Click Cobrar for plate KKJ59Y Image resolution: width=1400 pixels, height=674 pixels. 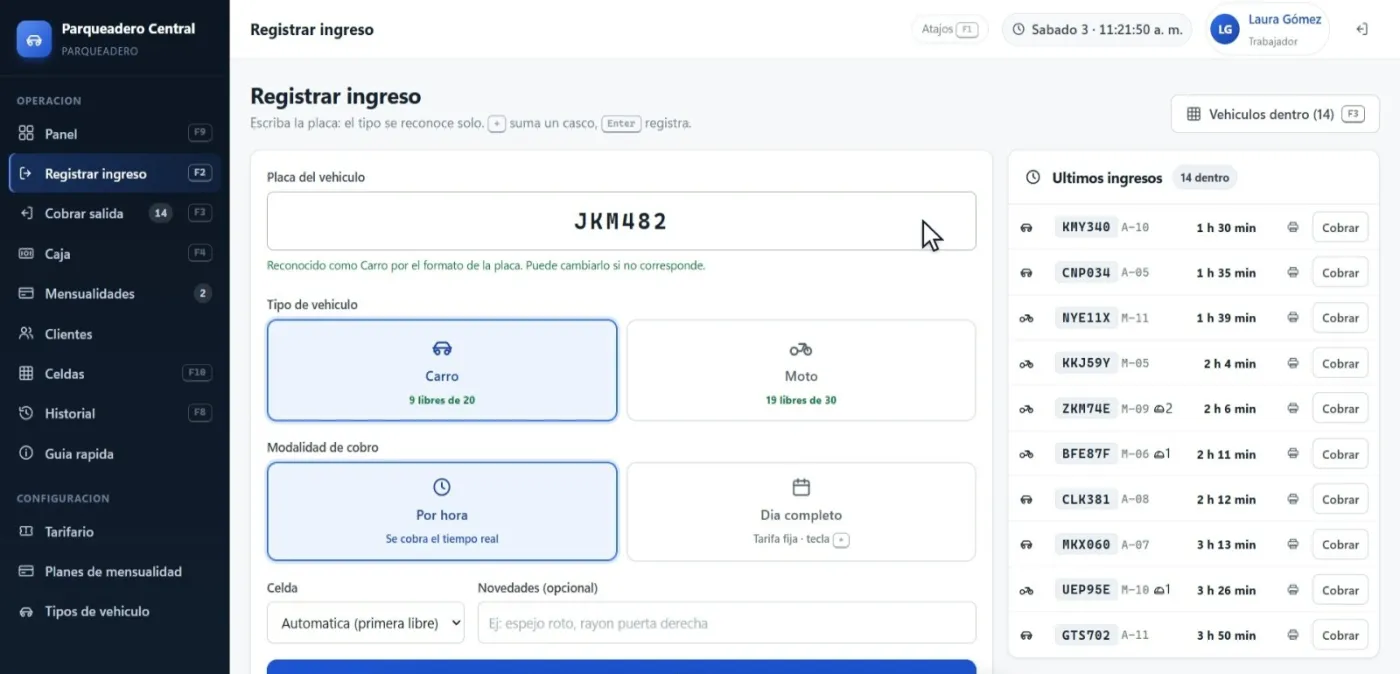[1340, 363]
